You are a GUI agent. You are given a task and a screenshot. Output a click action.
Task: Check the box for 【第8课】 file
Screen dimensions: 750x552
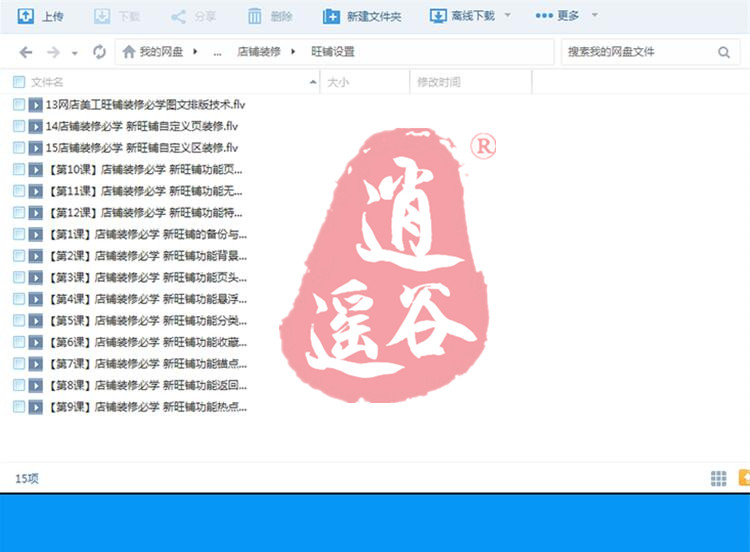point(19,385)
